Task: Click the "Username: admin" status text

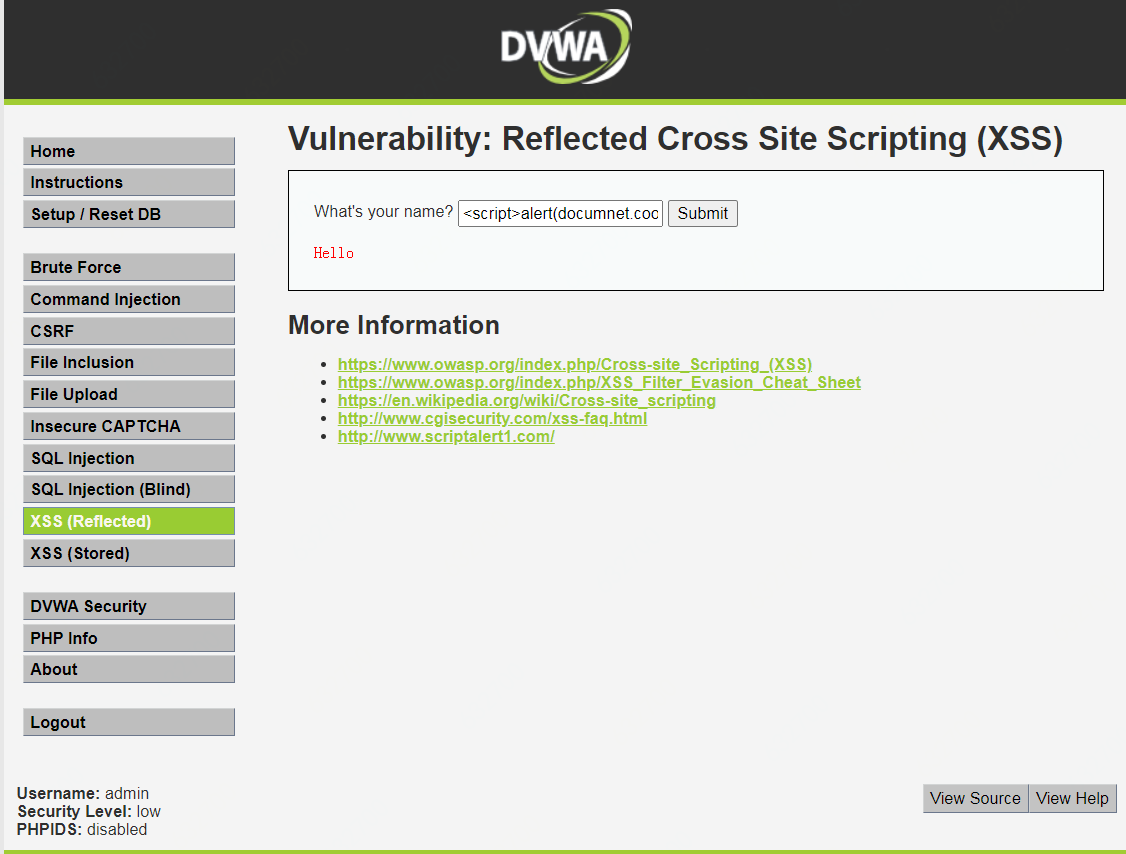Action: [83, 793]
